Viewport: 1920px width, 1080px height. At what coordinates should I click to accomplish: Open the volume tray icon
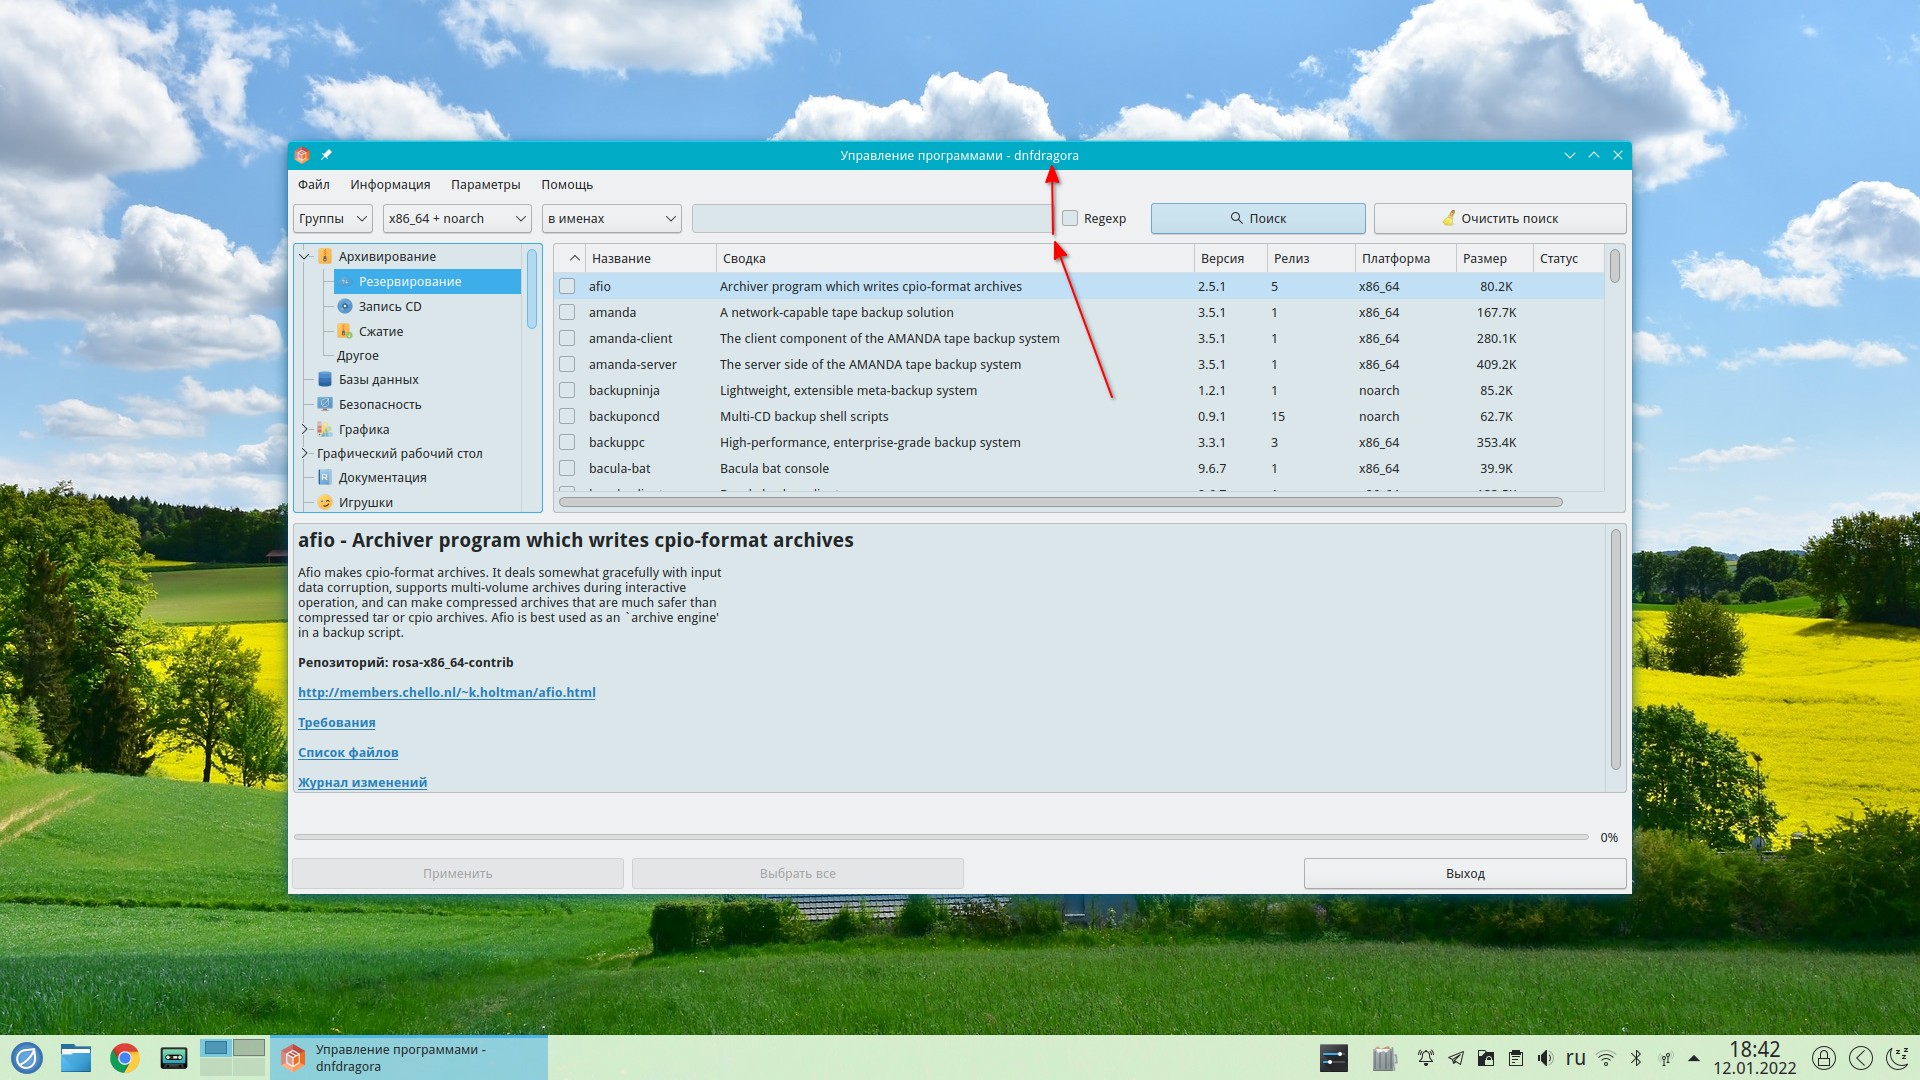coord(1545,1058)
